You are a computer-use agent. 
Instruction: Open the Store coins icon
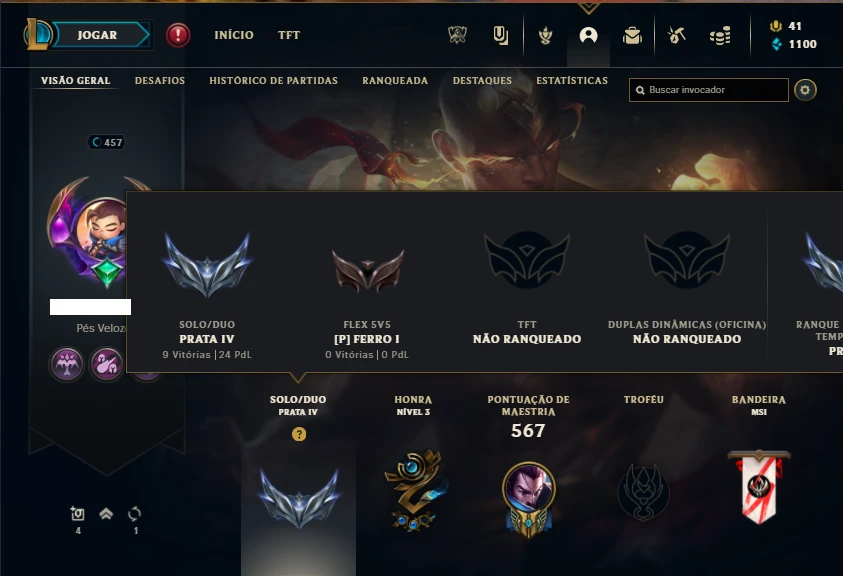720,35
